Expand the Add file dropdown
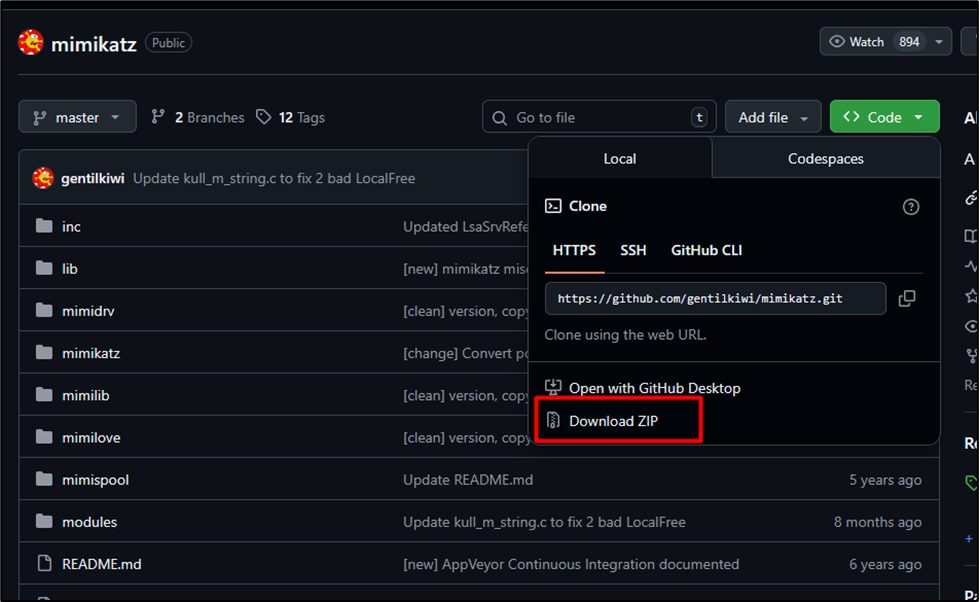Screen dimensions: 979x602 pyautogui.click(x=773, y=117)
